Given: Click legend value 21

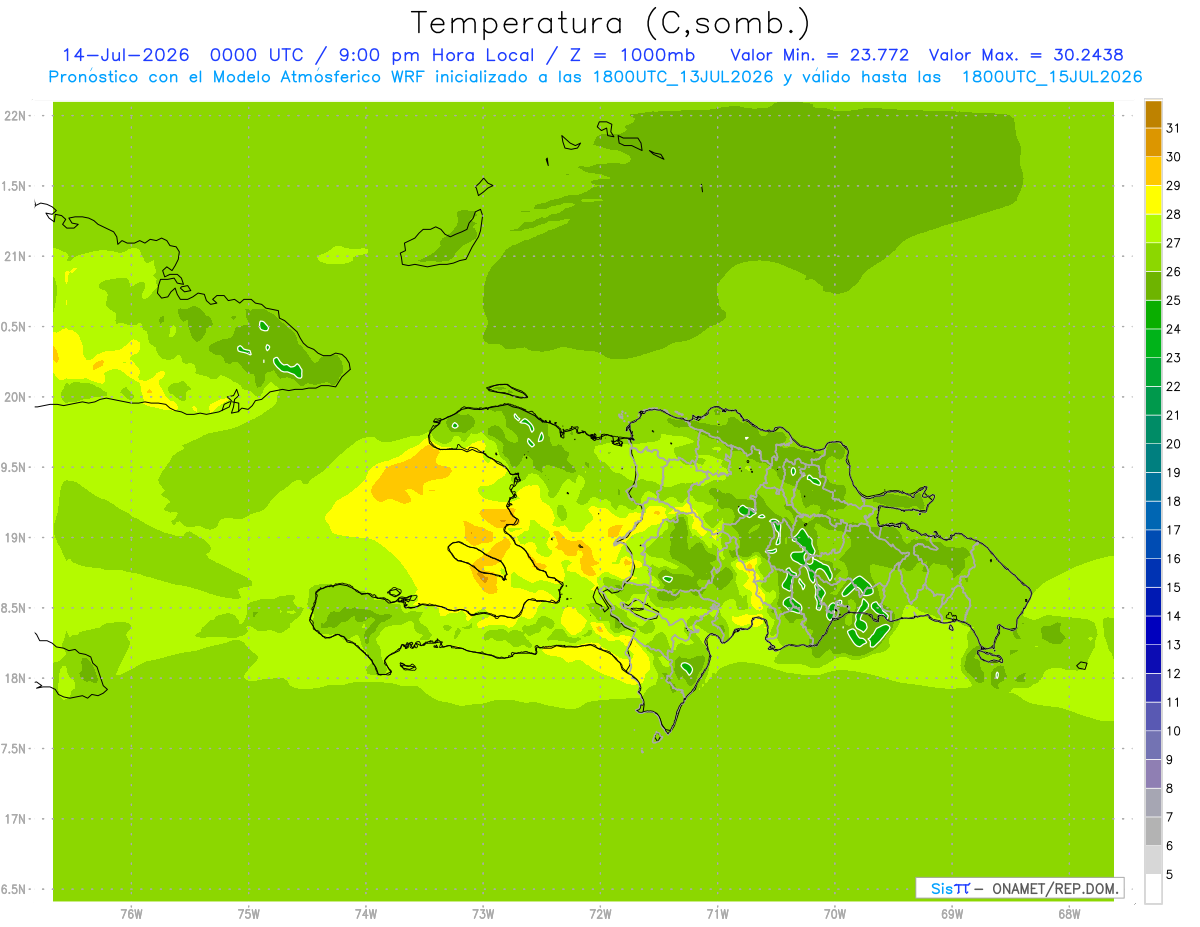Looking at the screenshot, I should tap(1173, 415).
